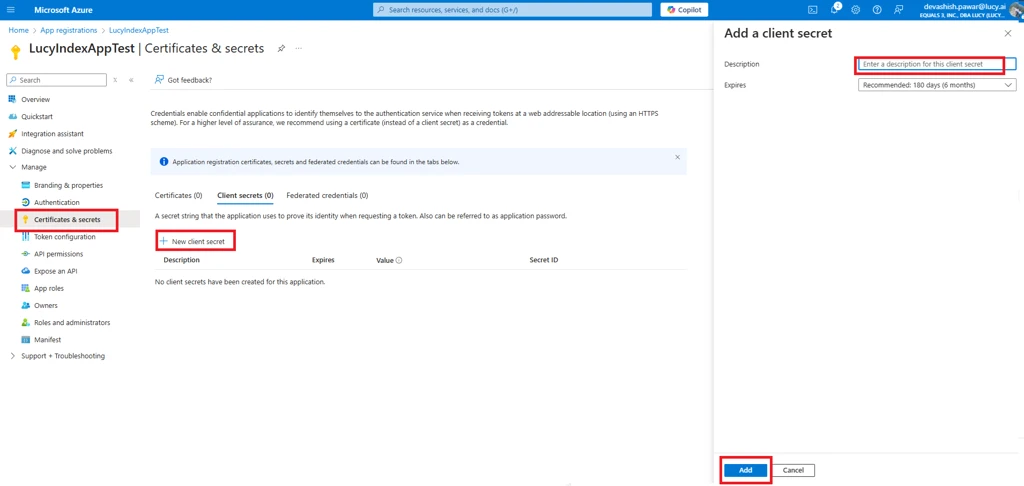Switch to the Certificates (0) tab

point(178,195)
